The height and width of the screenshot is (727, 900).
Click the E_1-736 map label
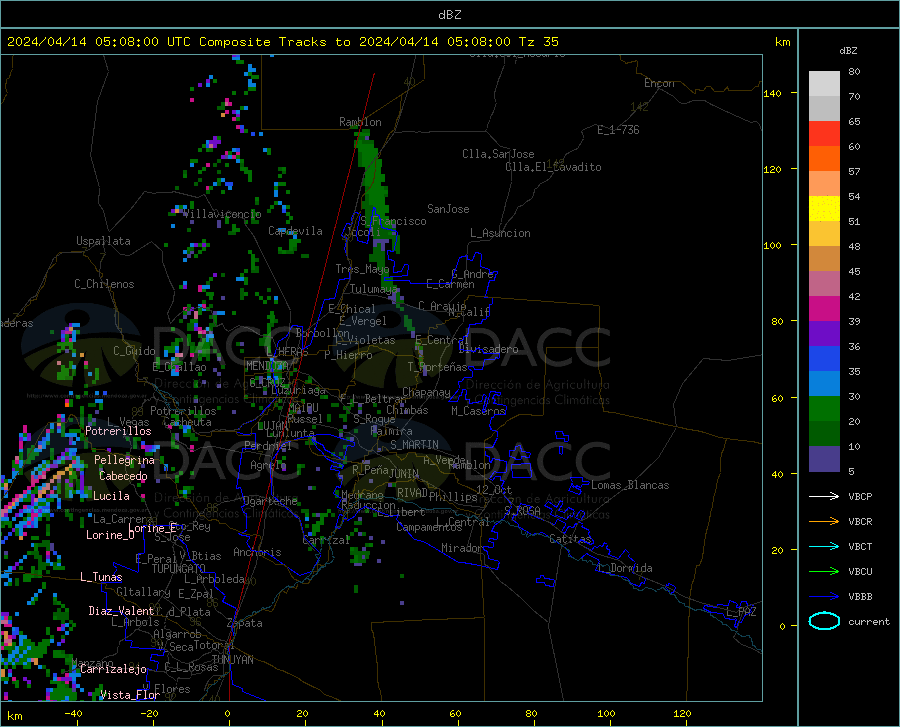tap(618, 130)
